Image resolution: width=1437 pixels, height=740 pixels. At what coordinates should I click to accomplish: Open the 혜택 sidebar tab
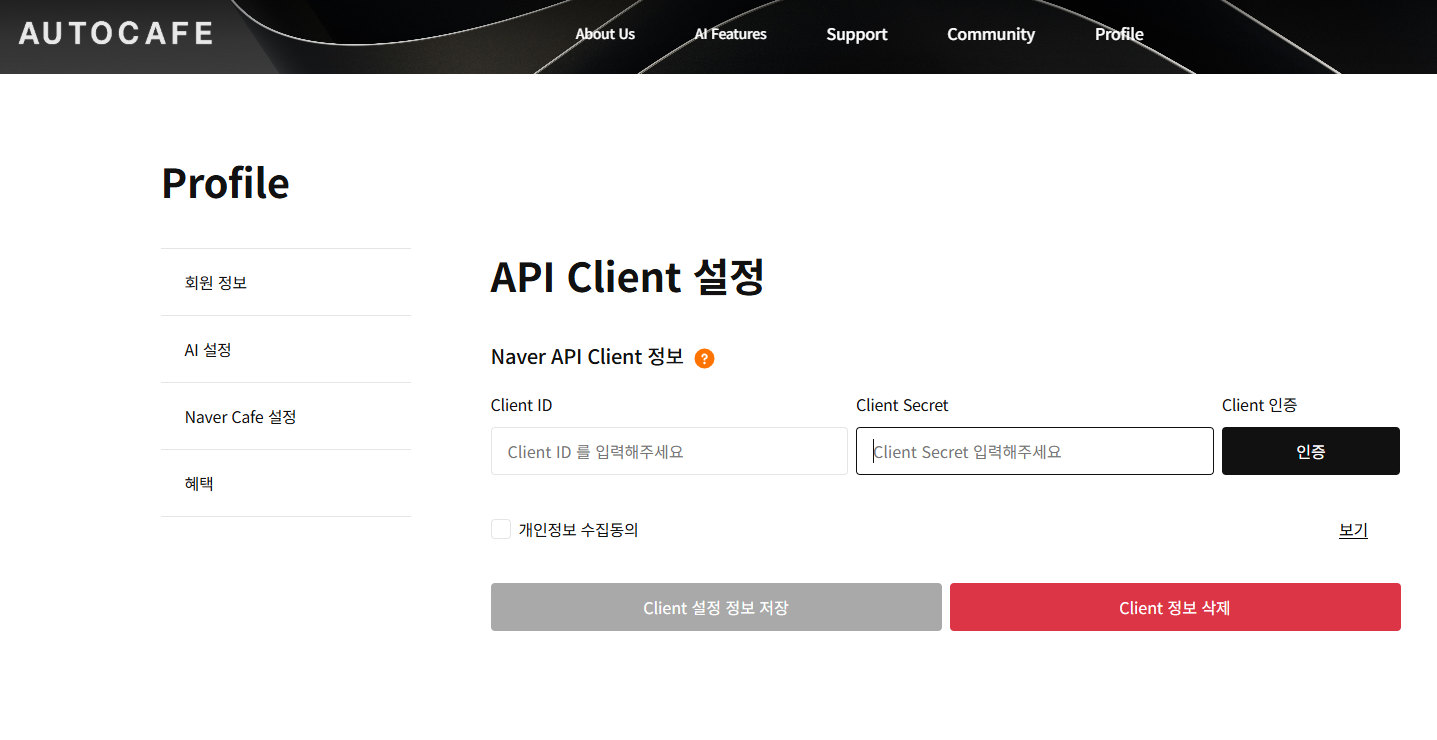tap(199, 484)
